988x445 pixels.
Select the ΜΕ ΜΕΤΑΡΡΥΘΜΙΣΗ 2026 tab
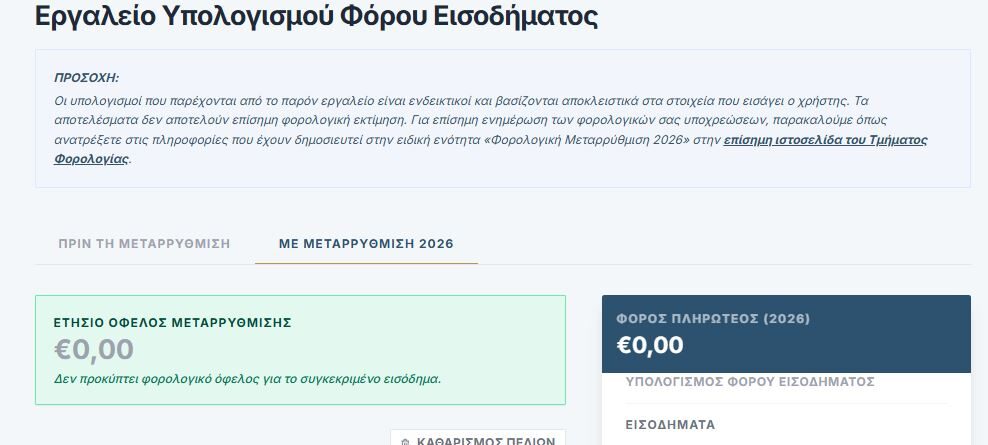(x=366, y=243)
